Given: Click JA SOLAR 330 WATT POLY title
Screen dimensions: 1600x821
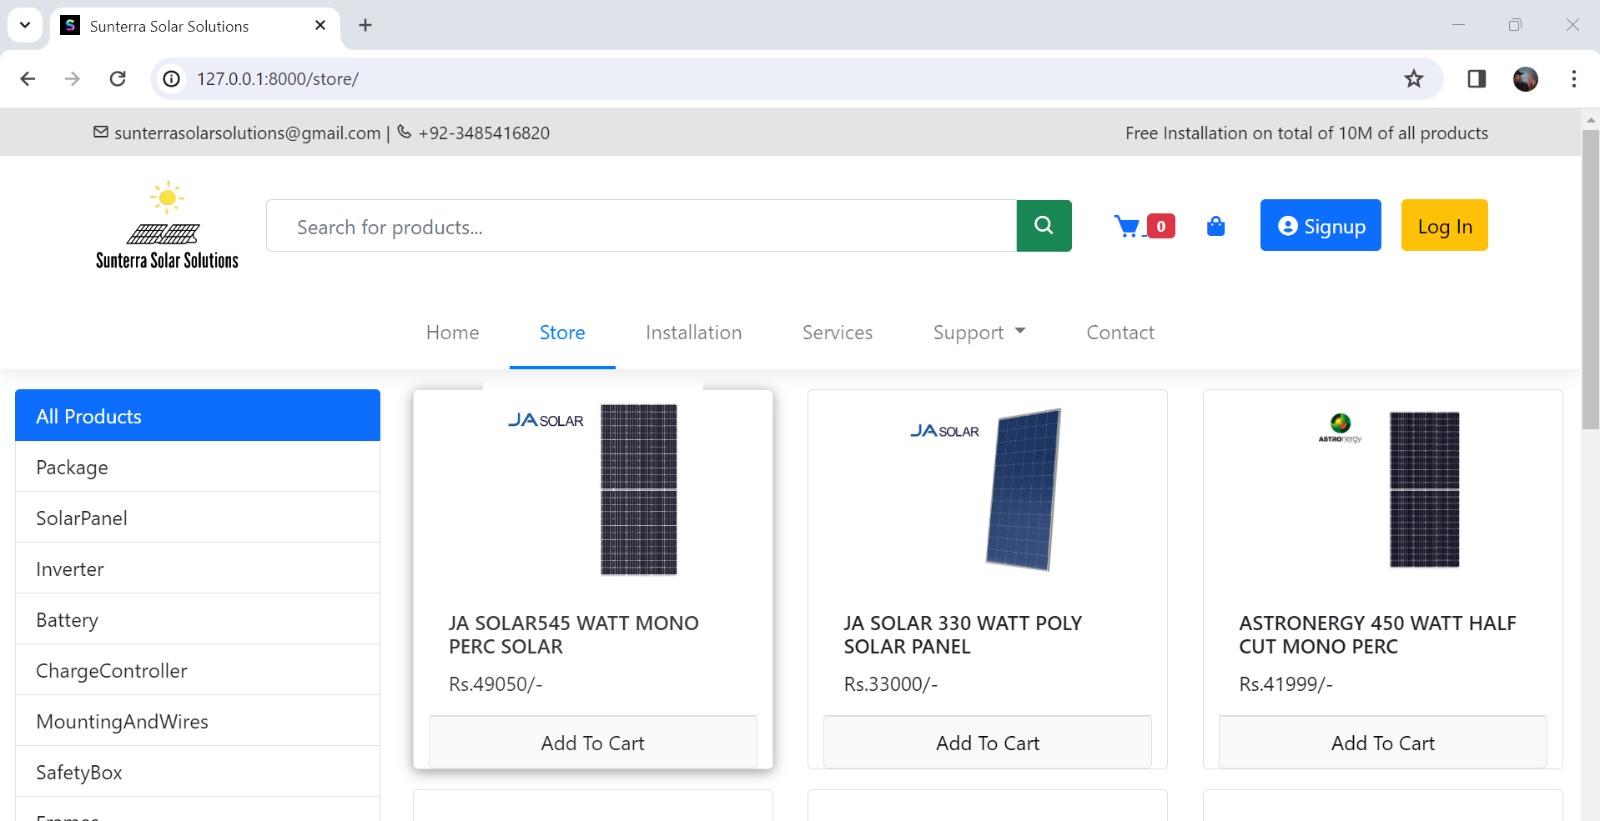Looking at the screenshot, I should point(963,634).
